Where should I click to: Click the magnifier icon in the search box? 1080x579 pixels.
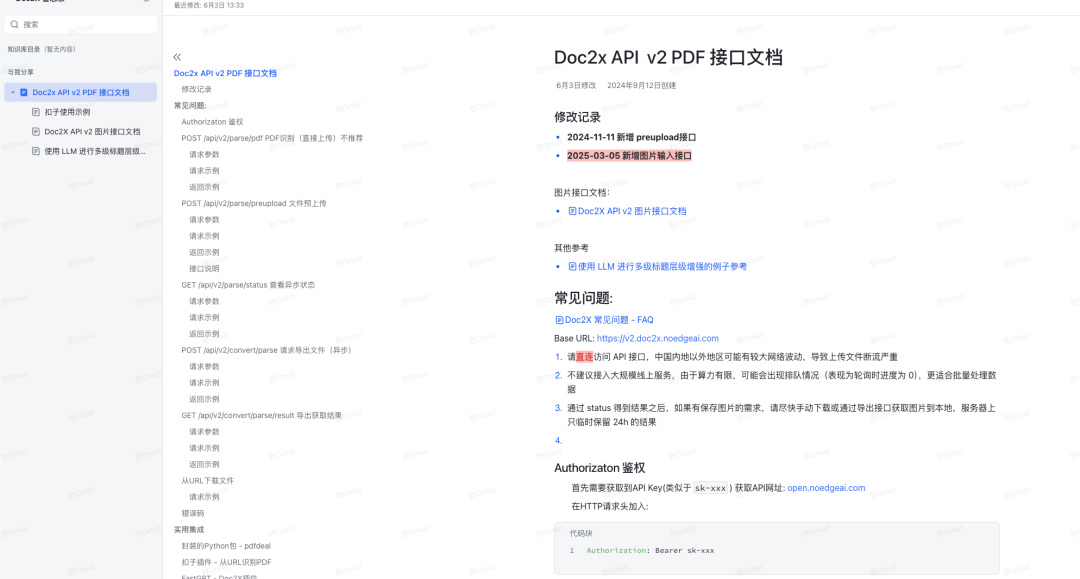(x=14, y=24)
